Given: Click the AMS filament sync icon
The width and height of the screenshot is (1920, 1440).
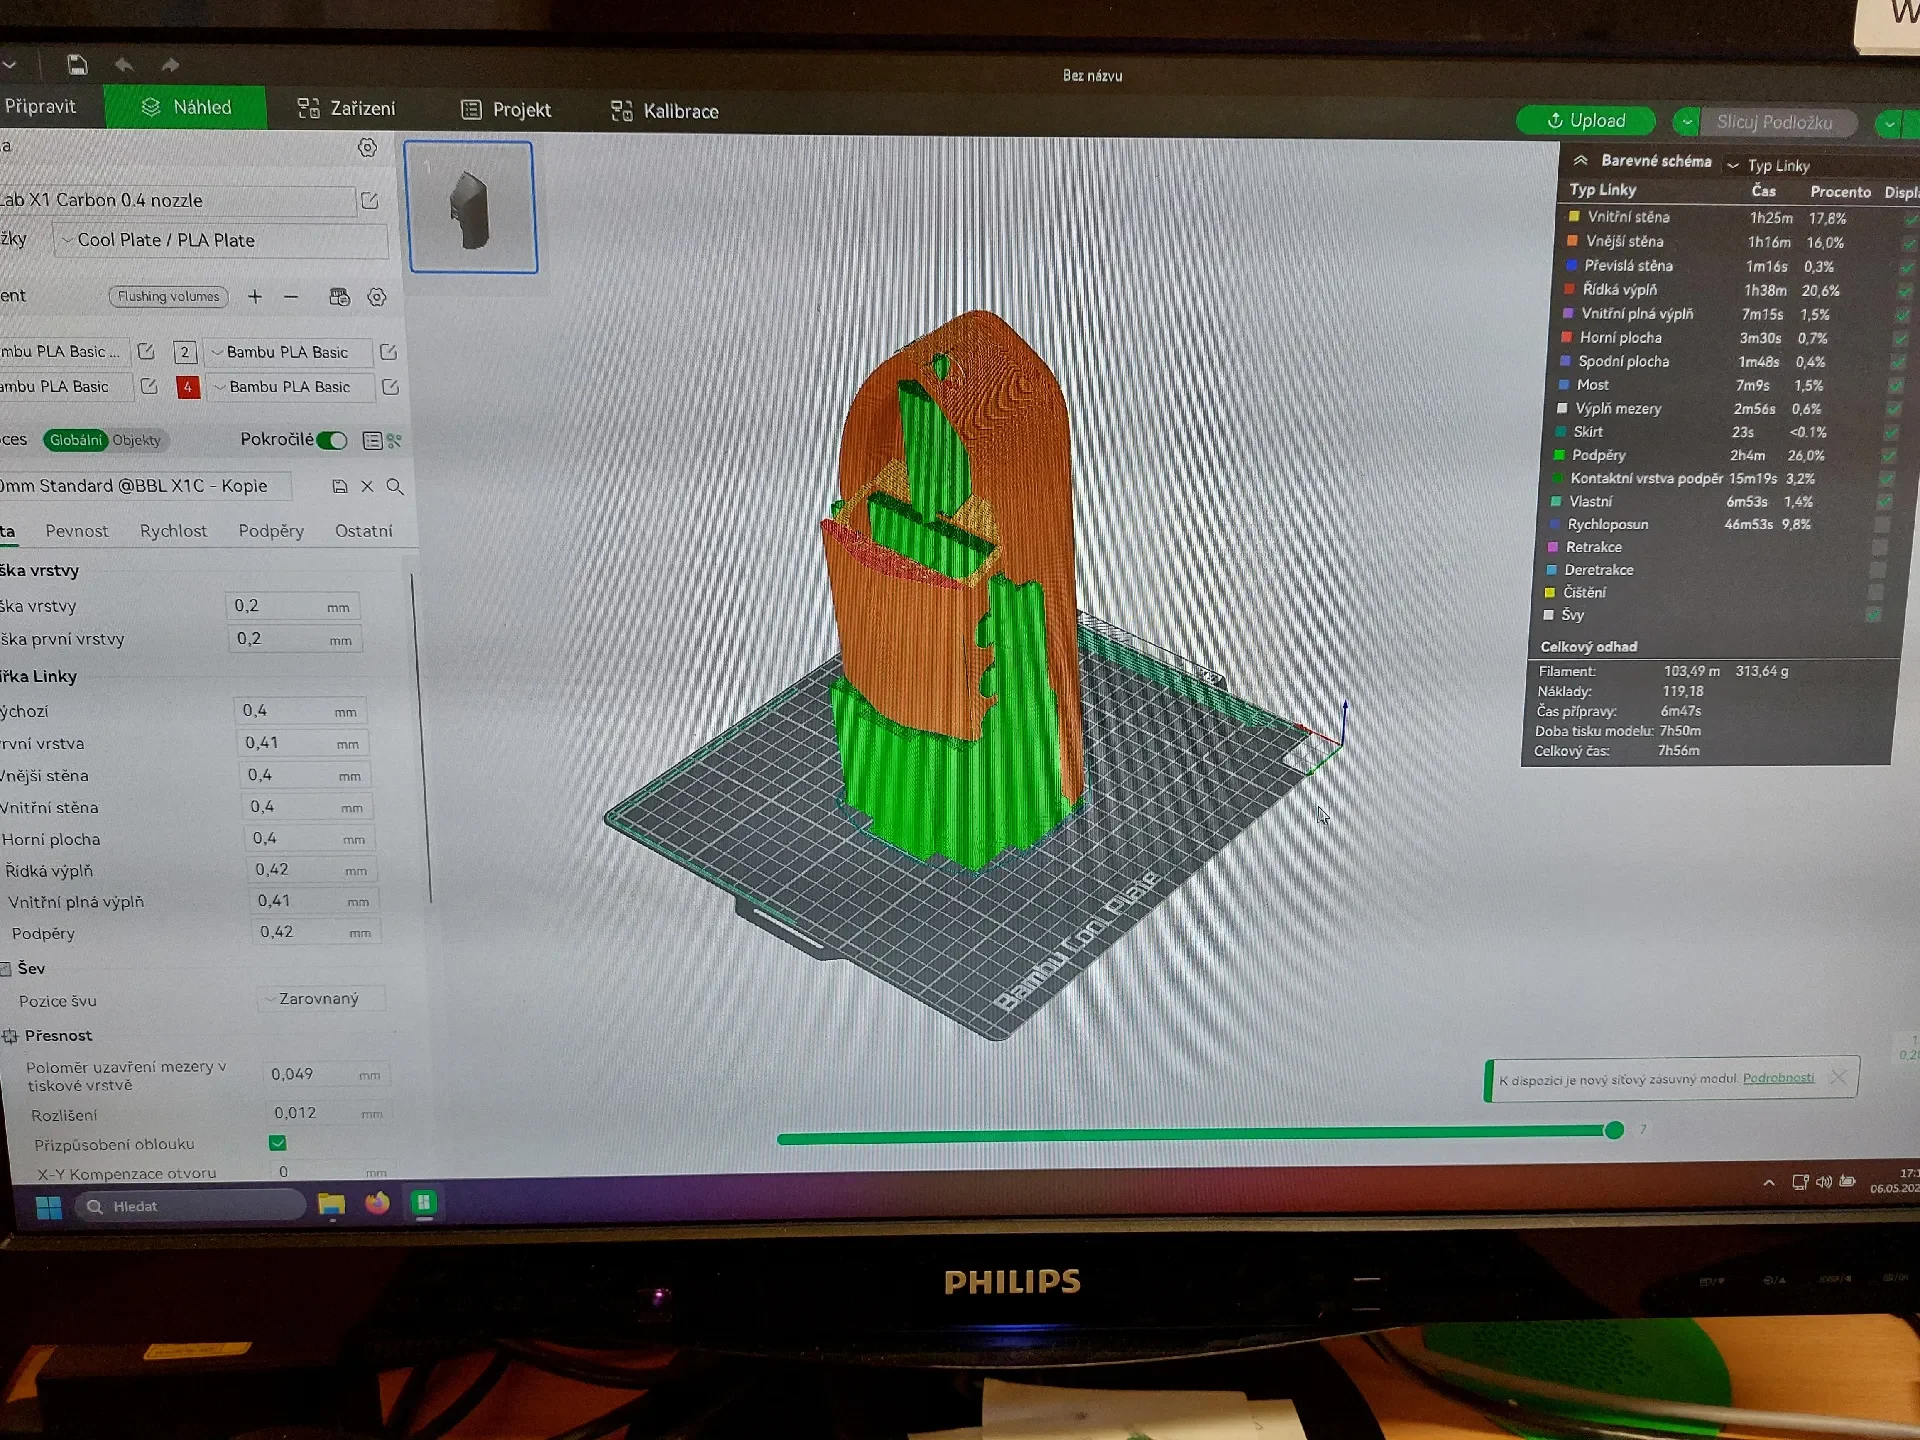Looking at the screenshot, I should [340, 297].
